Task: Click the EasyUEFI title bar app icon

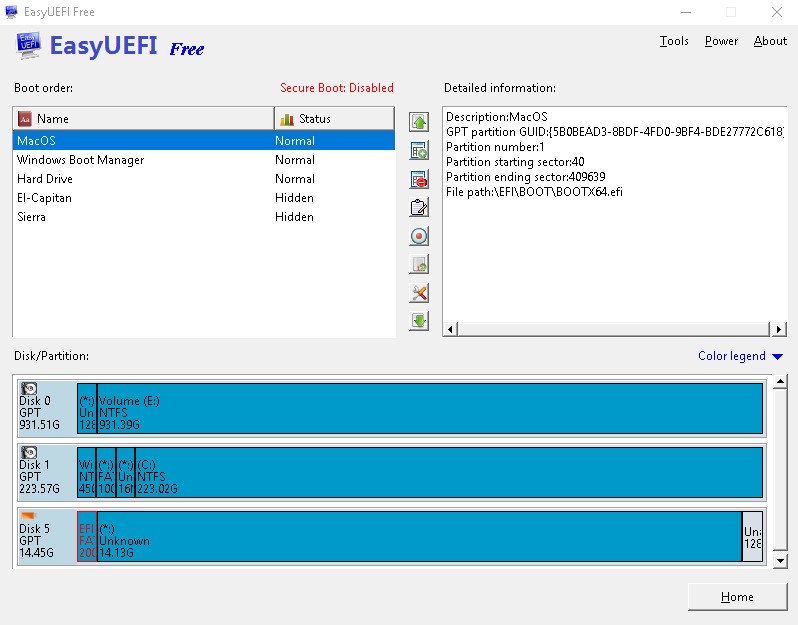Action: click(x=11, y=12)
